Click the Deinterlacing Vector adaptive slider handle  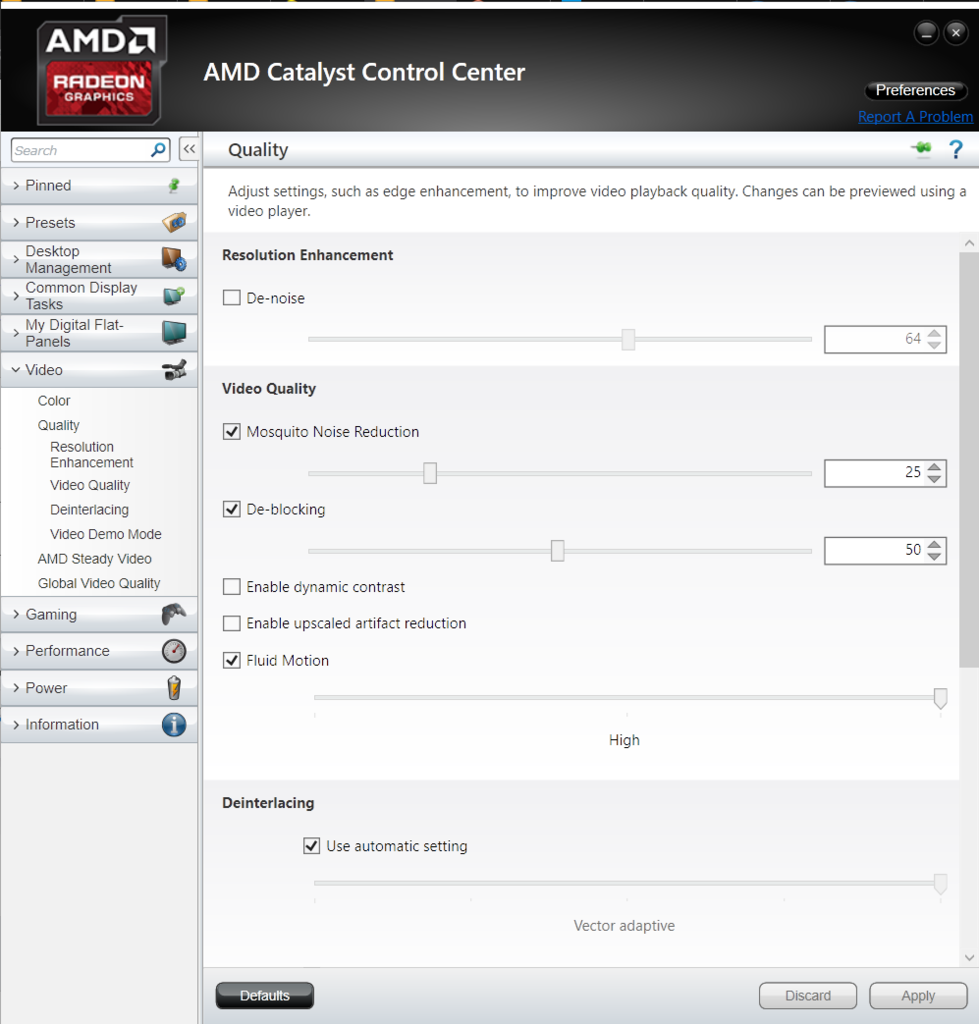point(940,884)
